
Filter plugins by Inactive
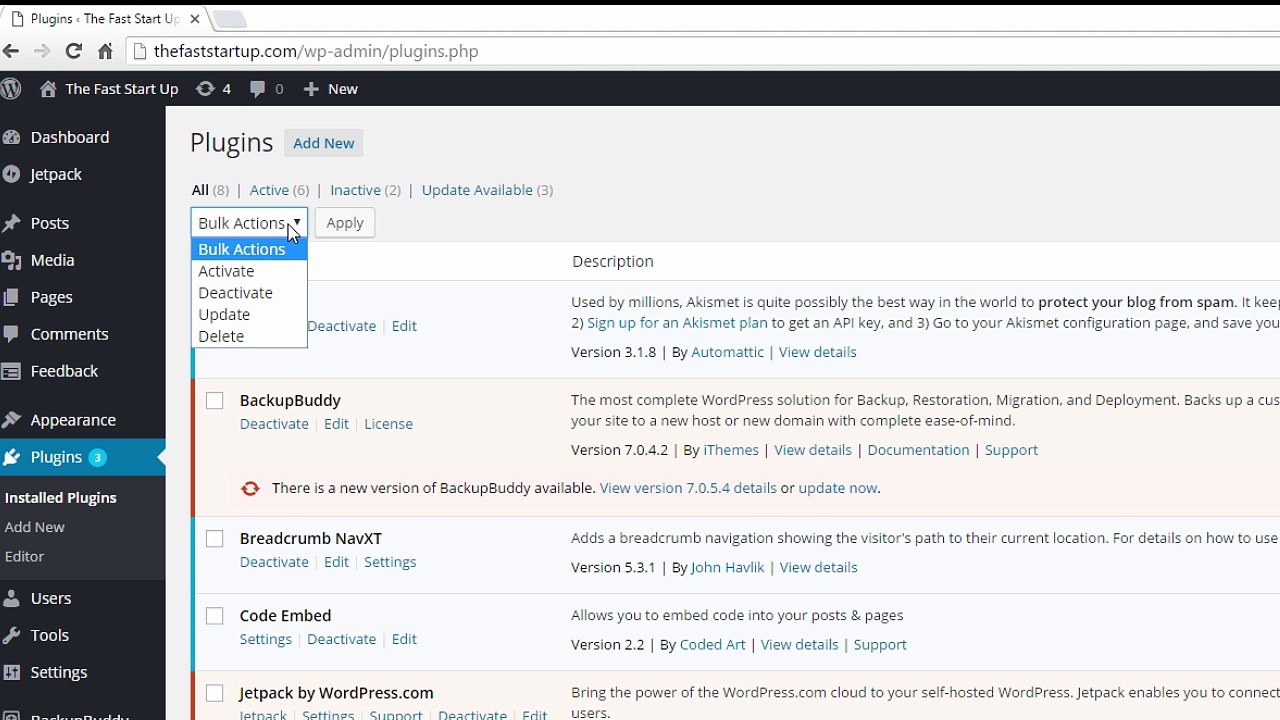pyautogui.click(x=355, y=190)
